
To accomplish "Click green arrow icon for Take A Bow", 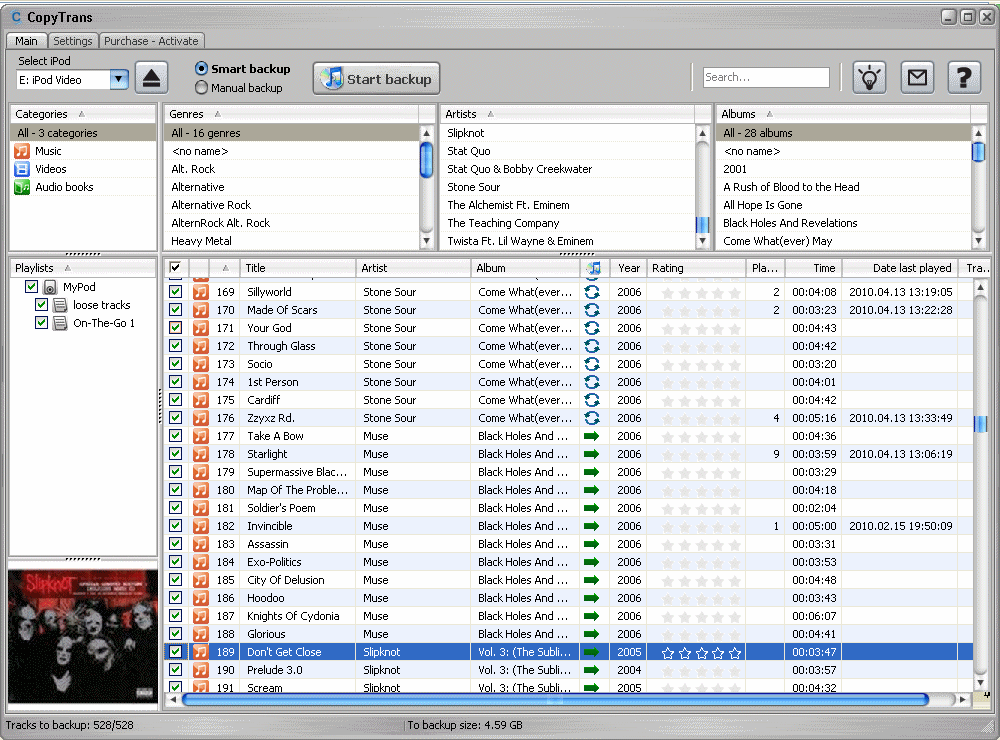I will (592, 436).
